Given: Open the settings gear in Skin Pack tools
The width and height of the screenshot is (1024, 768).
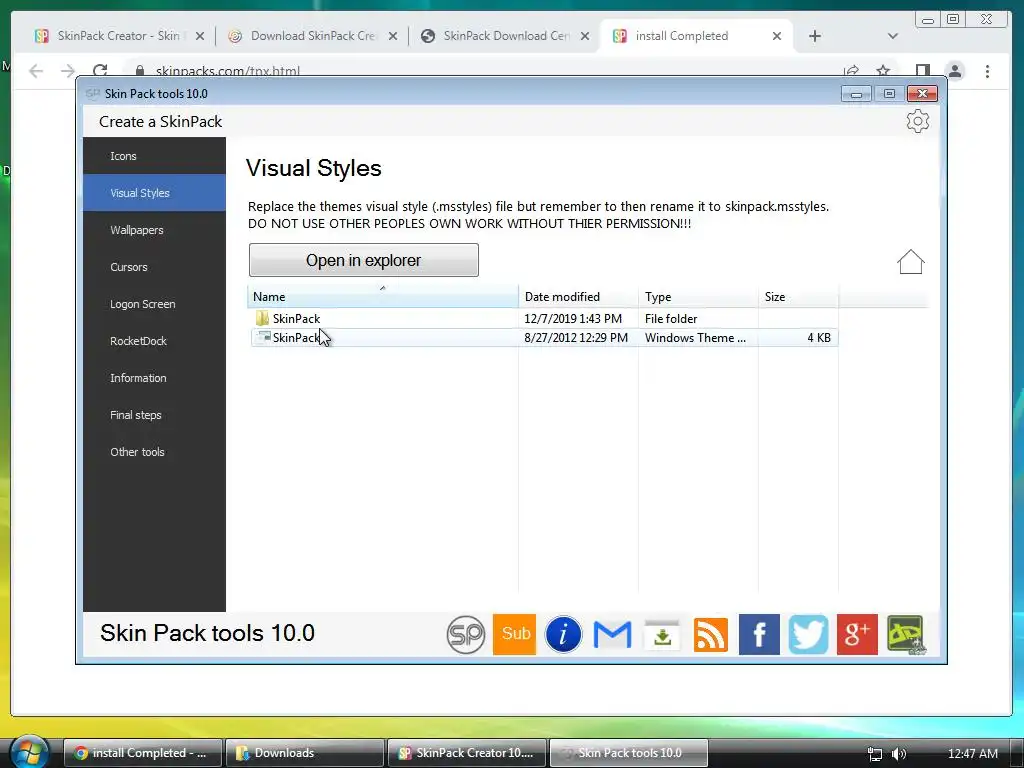Looking at the screenshot, I should pyautogui.click(x=918, y=121).
